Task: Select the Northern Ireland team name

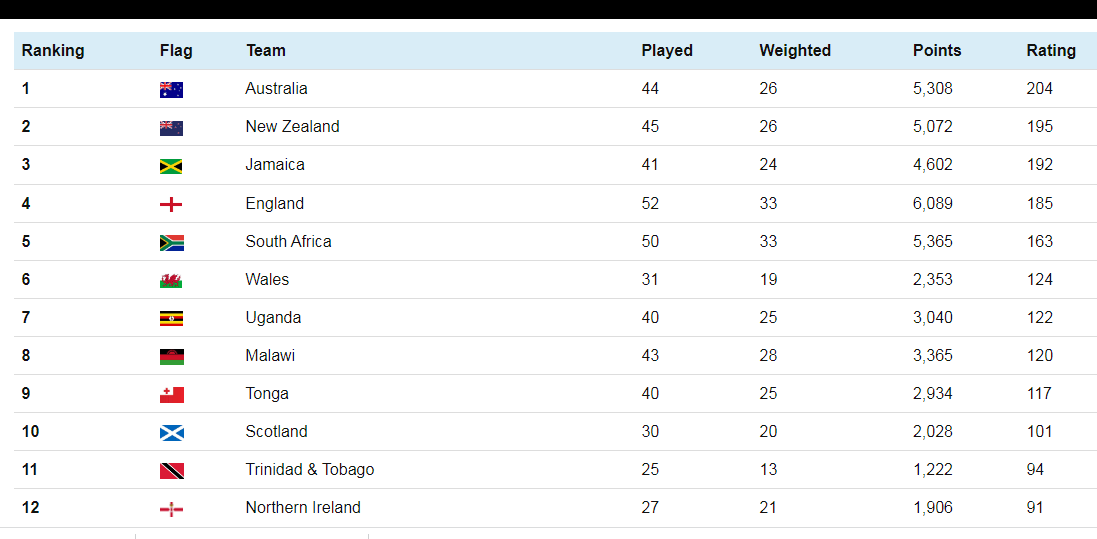Action: (x=303, y=508)
